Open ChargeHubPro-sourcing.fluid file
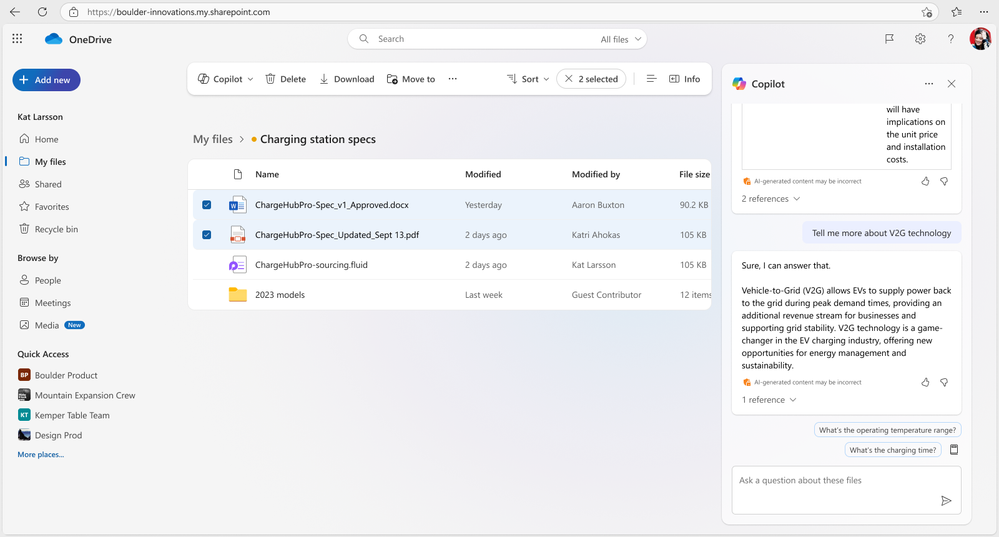The width and height of the screenshot is (999, 537). (311, 265)
